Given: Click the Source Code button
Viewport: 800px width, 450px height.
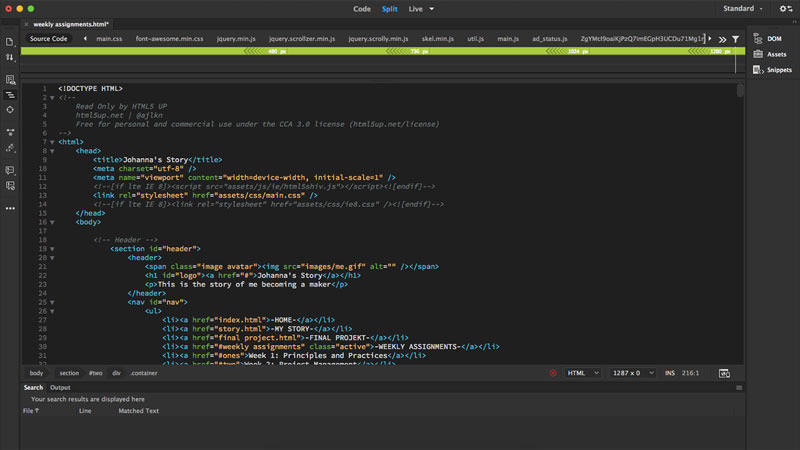Looking at the screenshot, I should 48,39.
